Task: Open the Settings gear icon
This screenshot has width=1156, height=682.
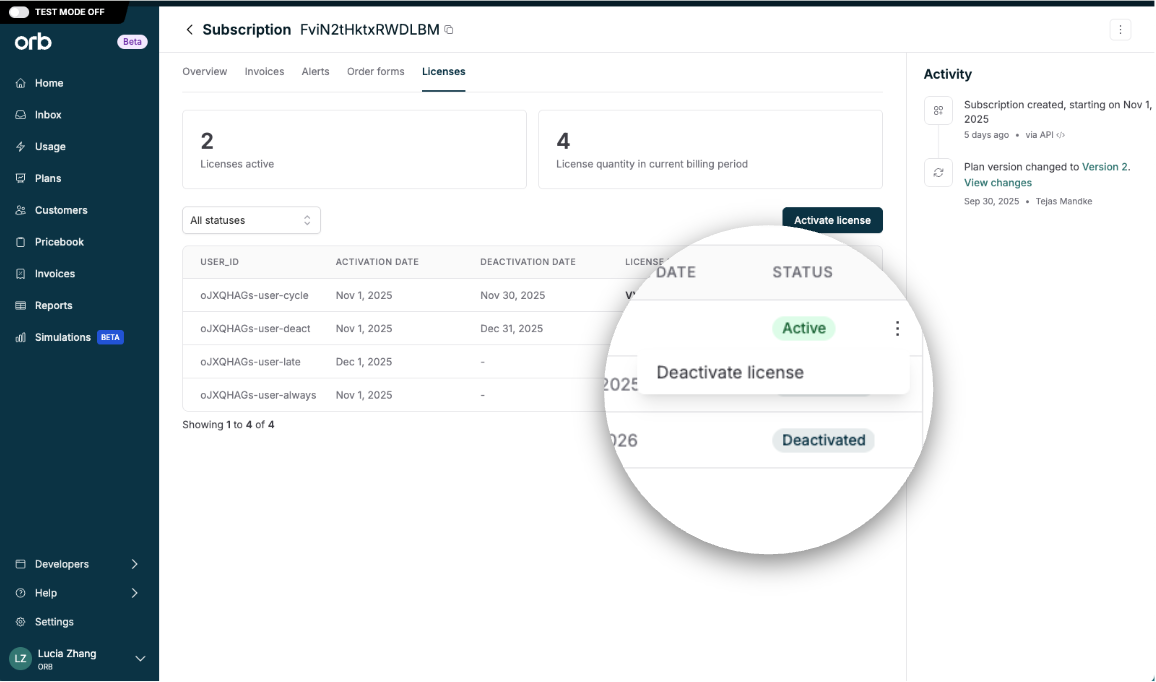Action: pos(21,622)
